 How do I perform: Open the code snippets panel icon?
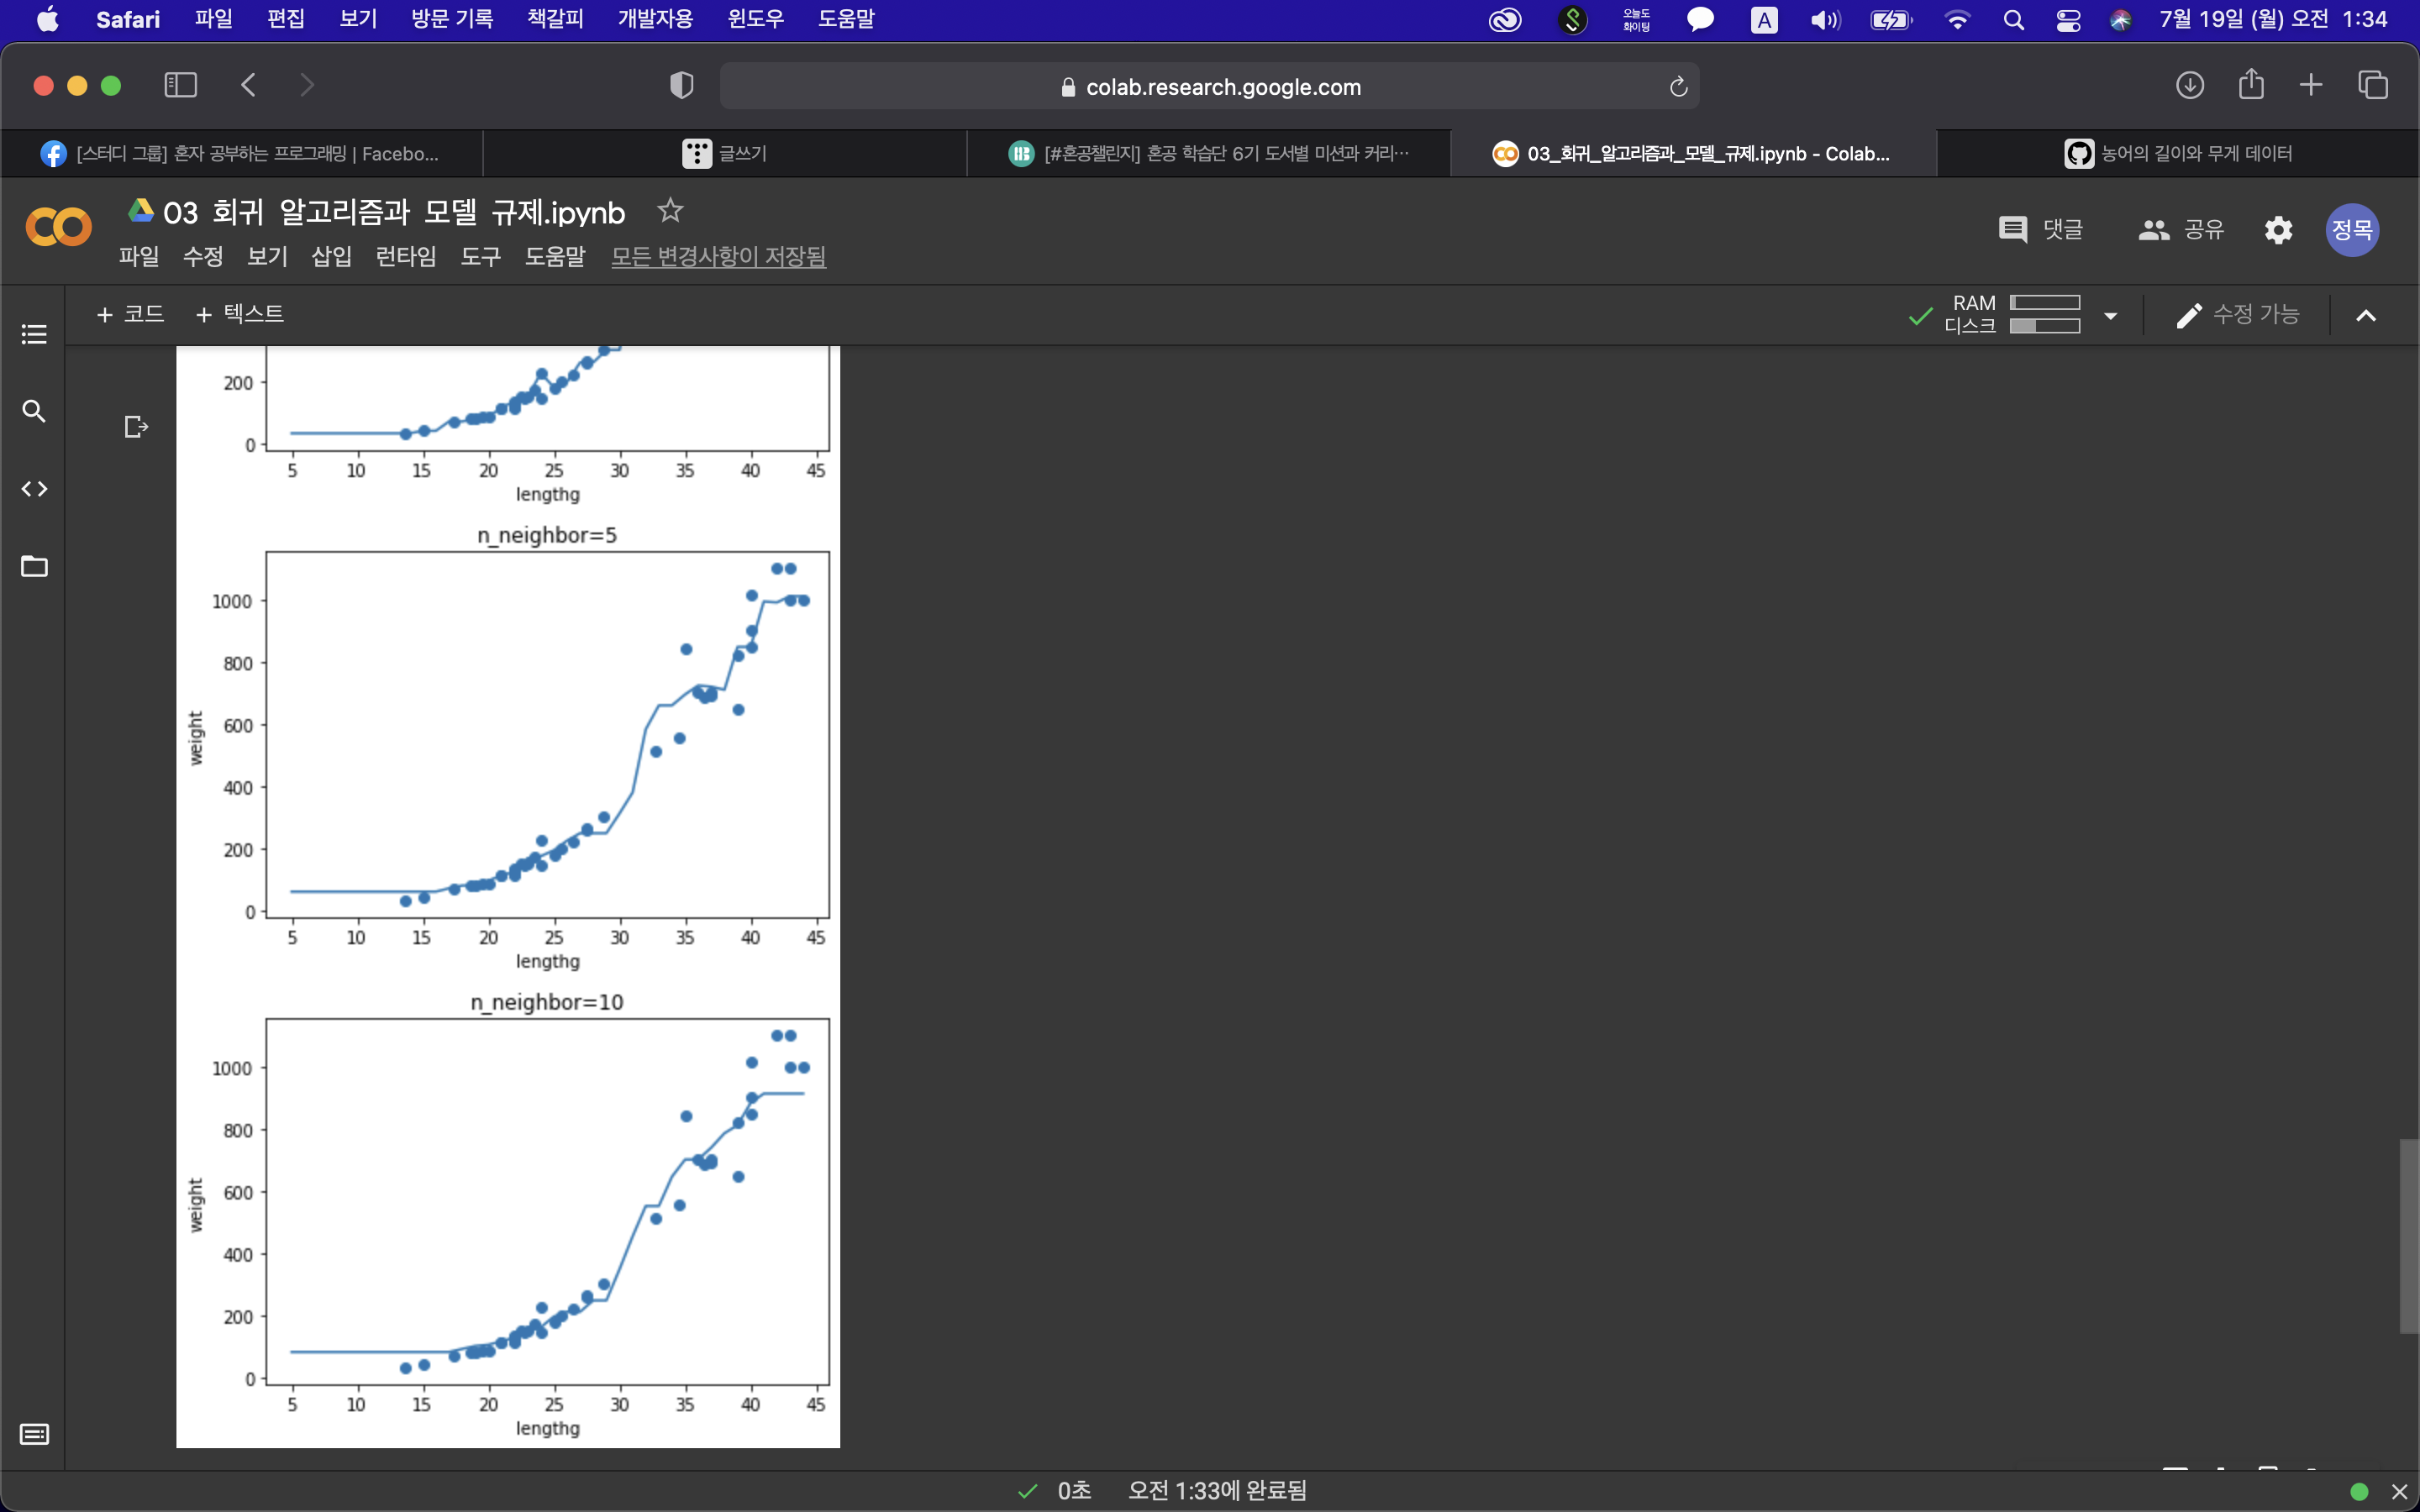[34, 489]
